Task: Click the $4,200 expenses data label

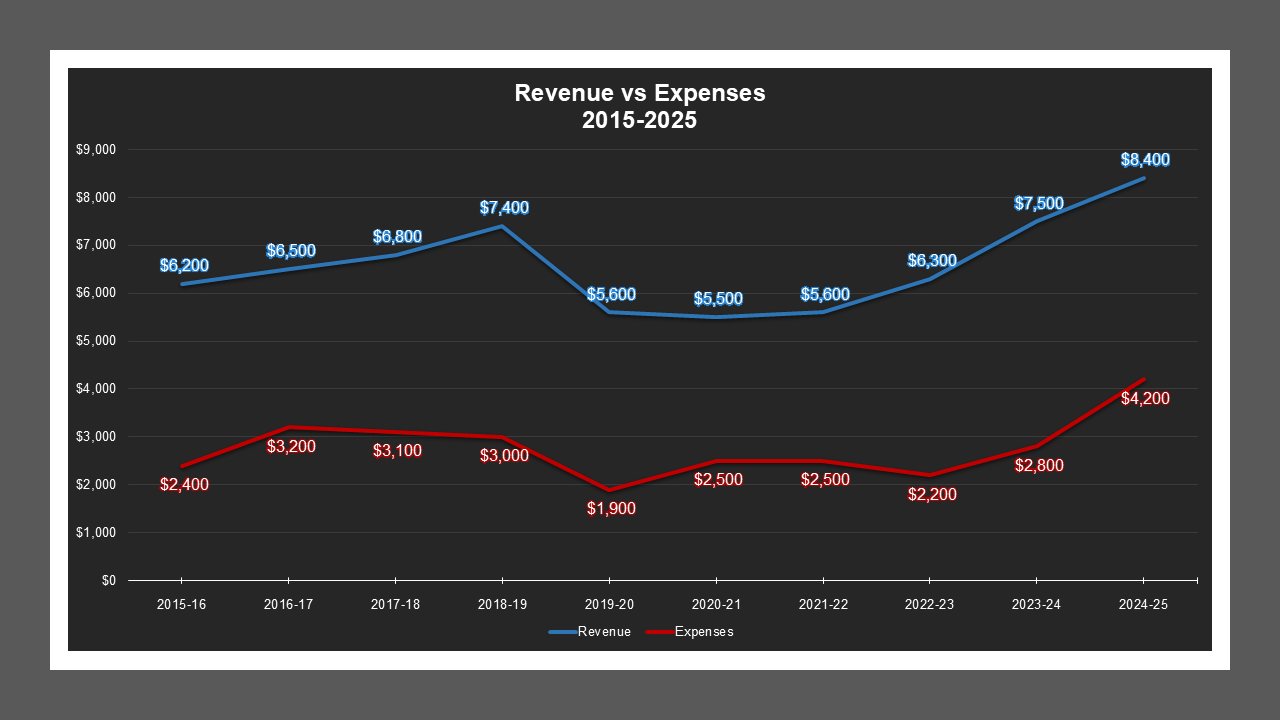Action: tap(1145, 398)
